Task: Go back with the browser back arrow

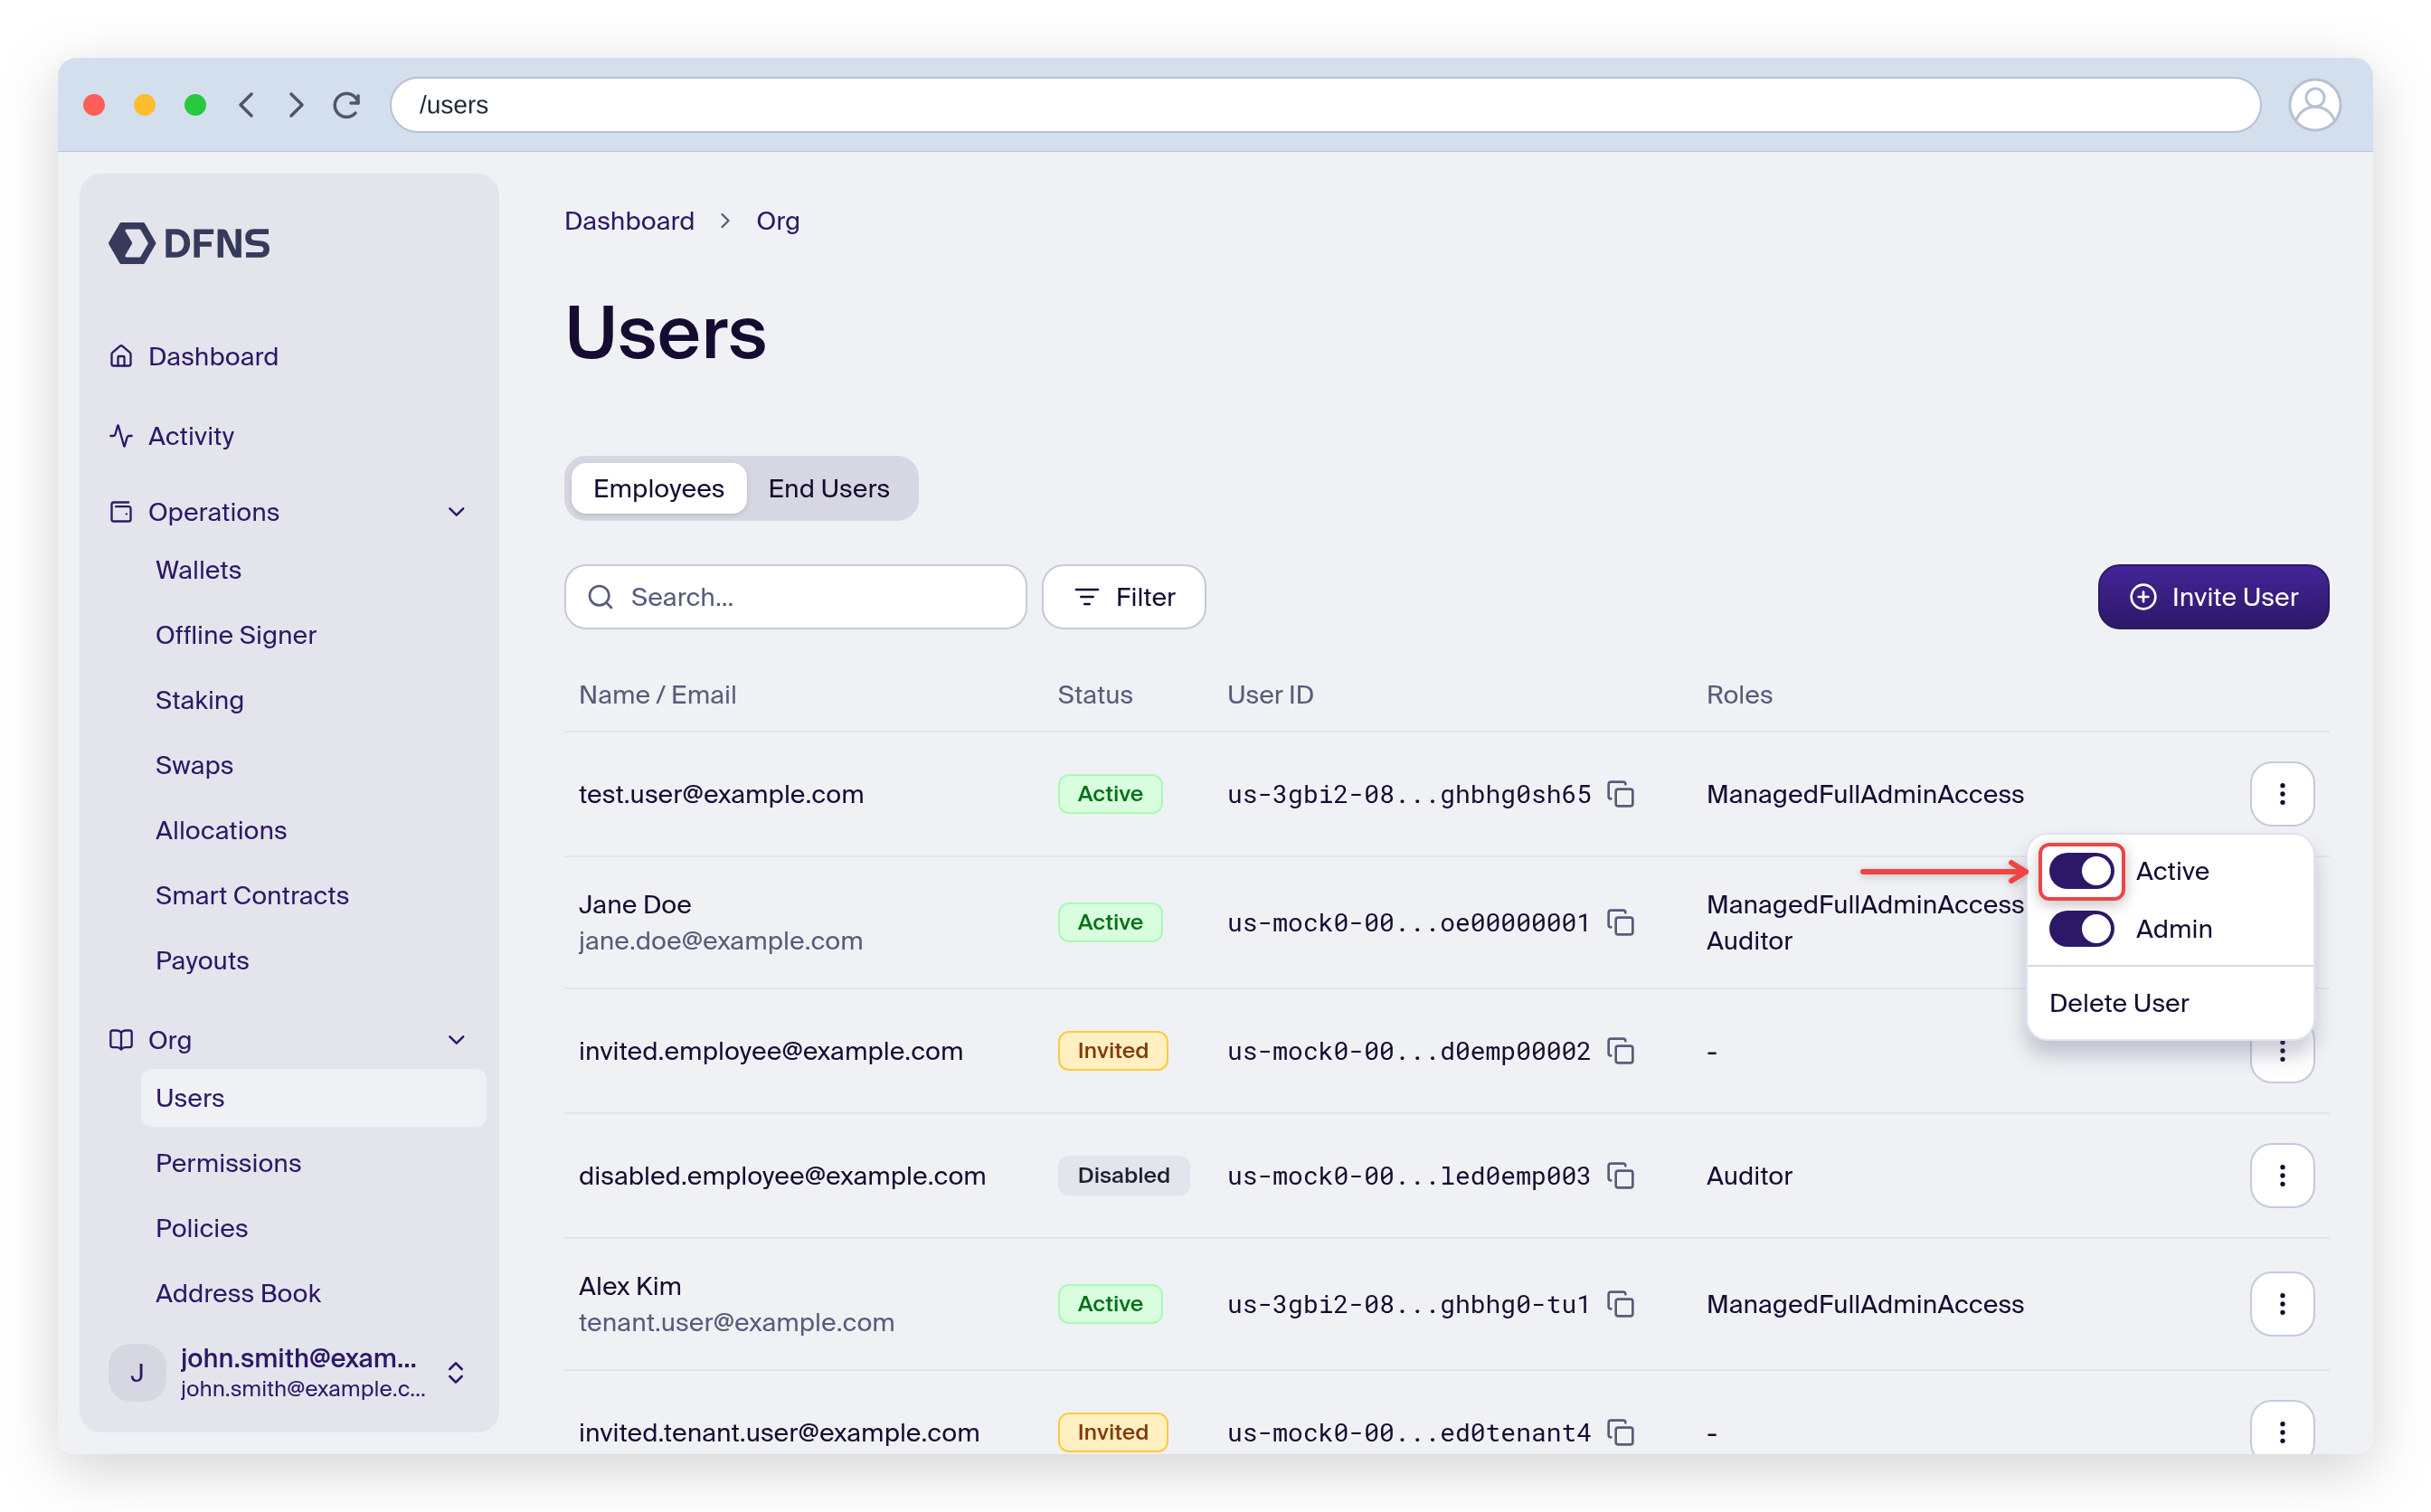Action: pyautogui.click(x=247, y=105)
